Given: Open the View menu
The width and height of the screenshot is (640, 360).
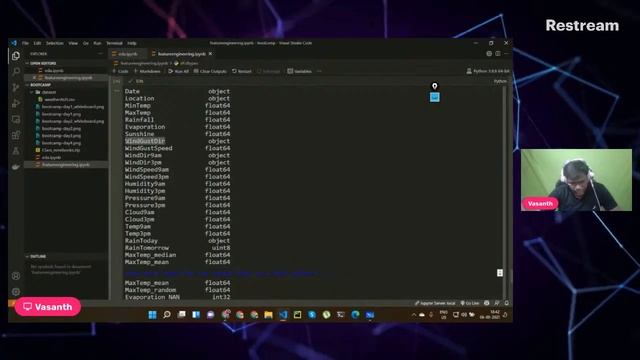Looking at the screenshot, I should 73,43.
